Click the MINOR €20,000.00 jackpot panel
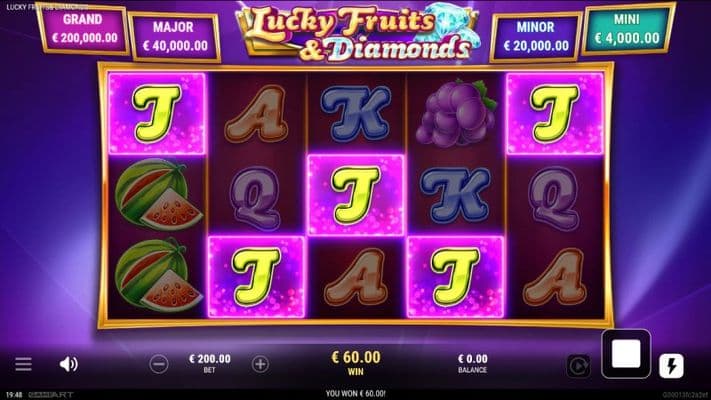The width and height of the screenshot is (711, 400). (x=536, y=37)
